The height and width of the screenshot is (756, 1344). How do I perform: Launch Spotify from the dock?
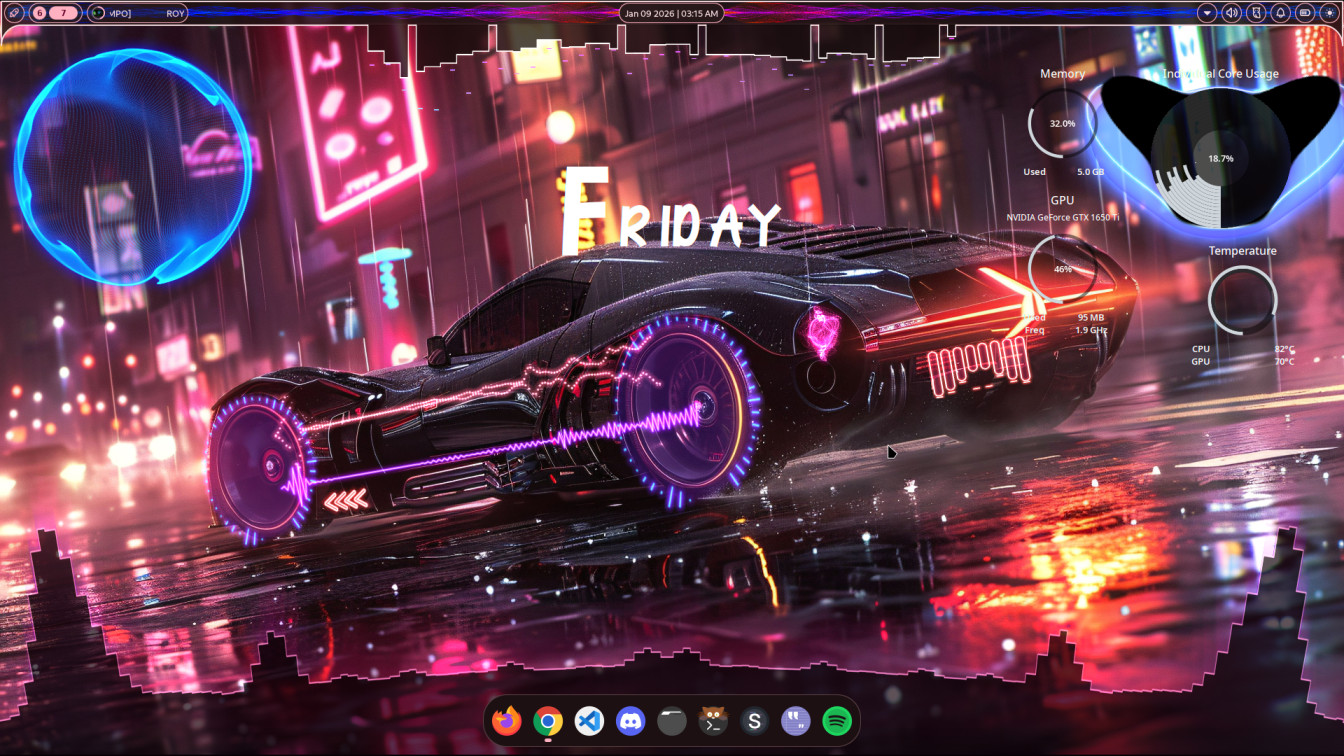(x=836, y=720)
